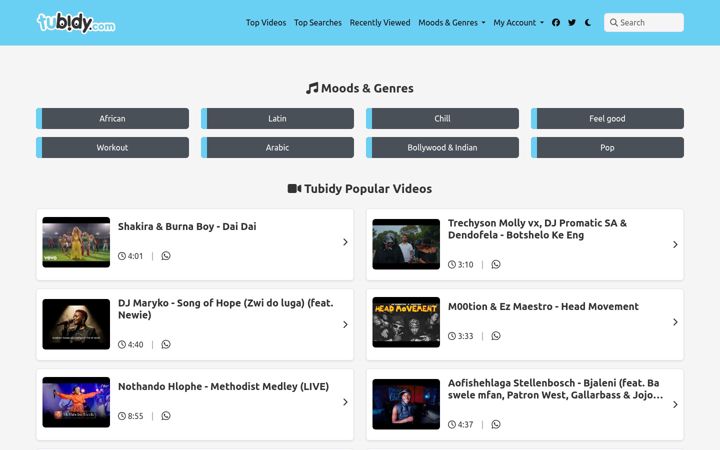Select the Latin genre button
Screen dimensions: 720x450
277,118
